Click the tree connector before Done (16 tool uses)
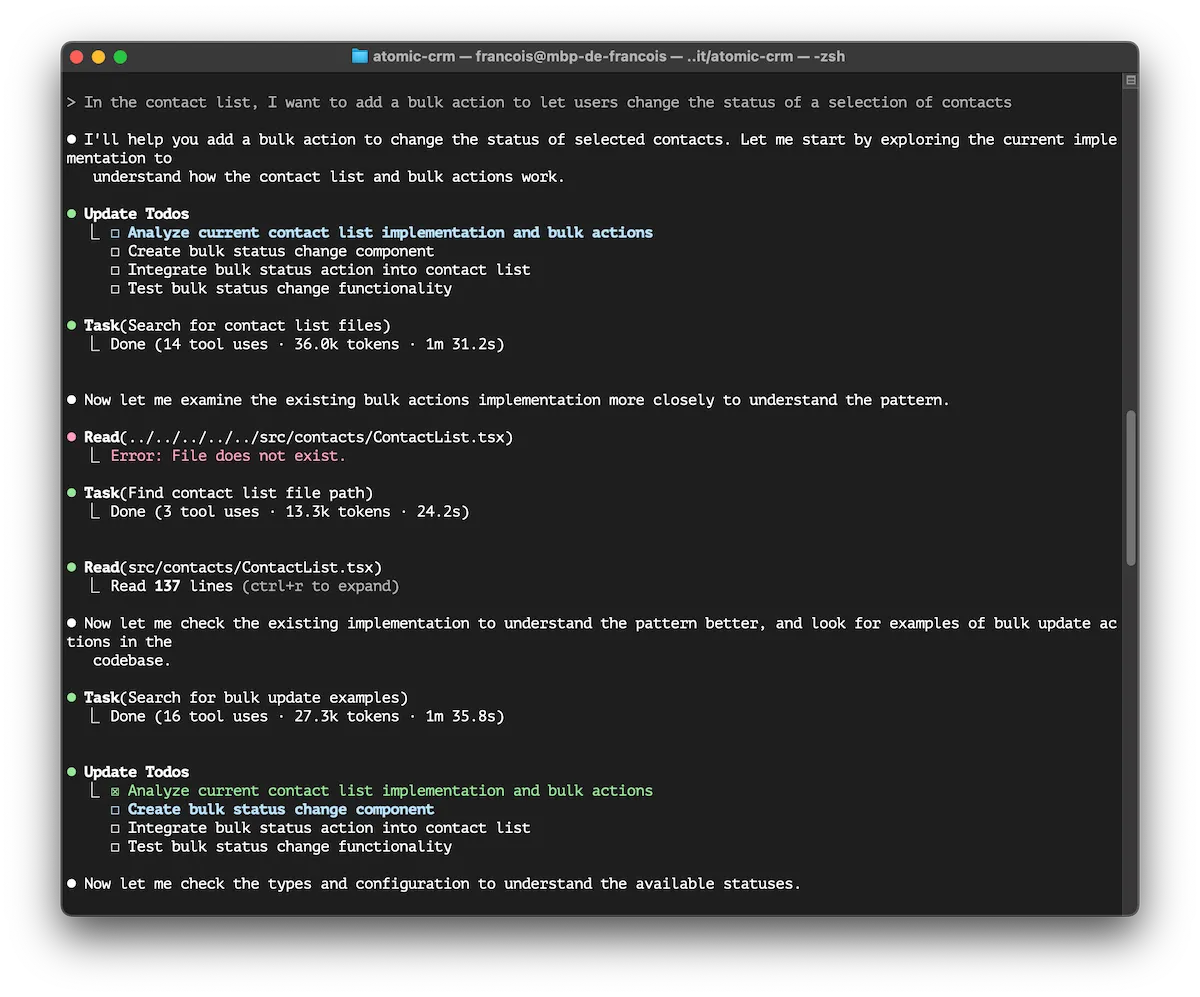This screenshot has width=1200, height=997. (97, 716)
